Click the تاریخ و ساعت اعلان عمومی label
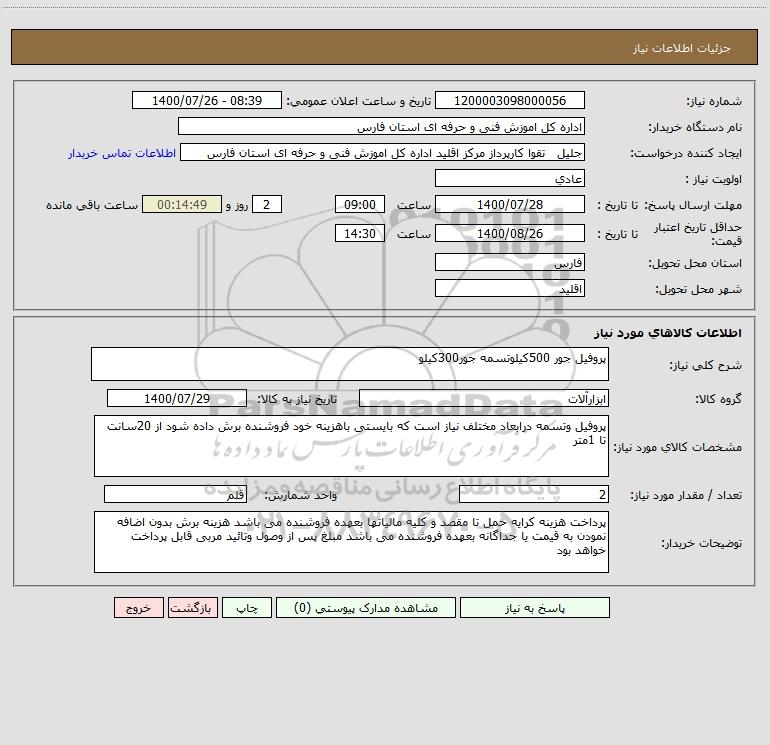Image resolution: width=770 pixels, height=745 pixels. (358, 102)
